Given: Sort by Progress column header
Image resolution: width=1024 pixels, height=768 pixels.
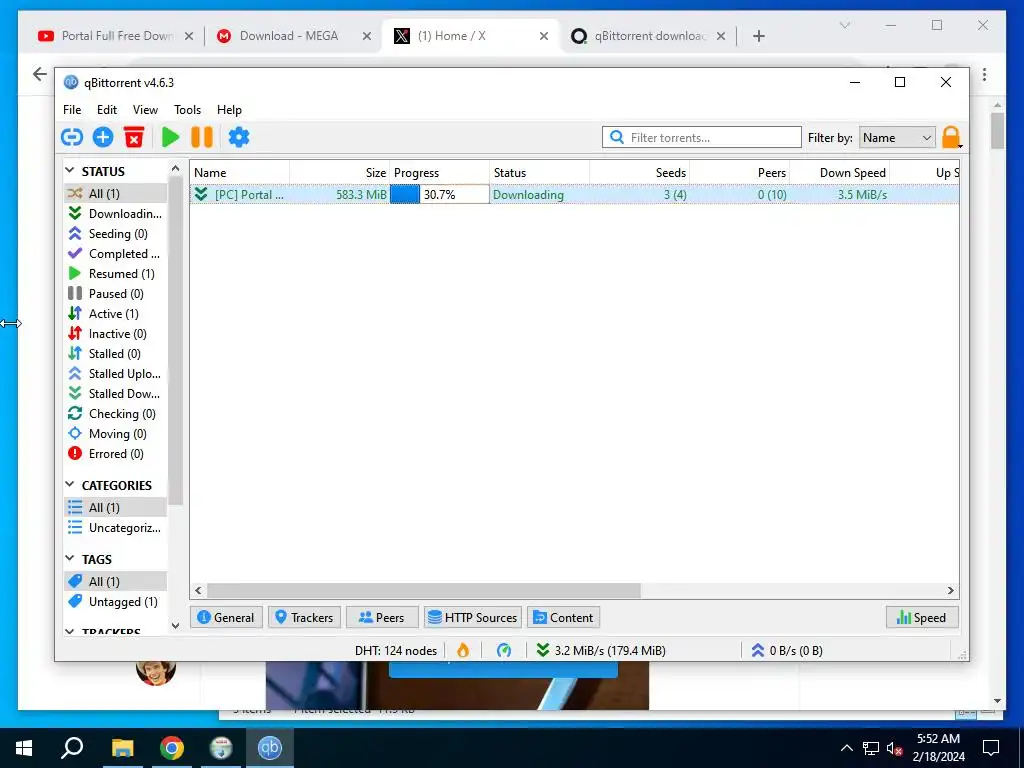Looking at the screenshot, I should [440, 172].
